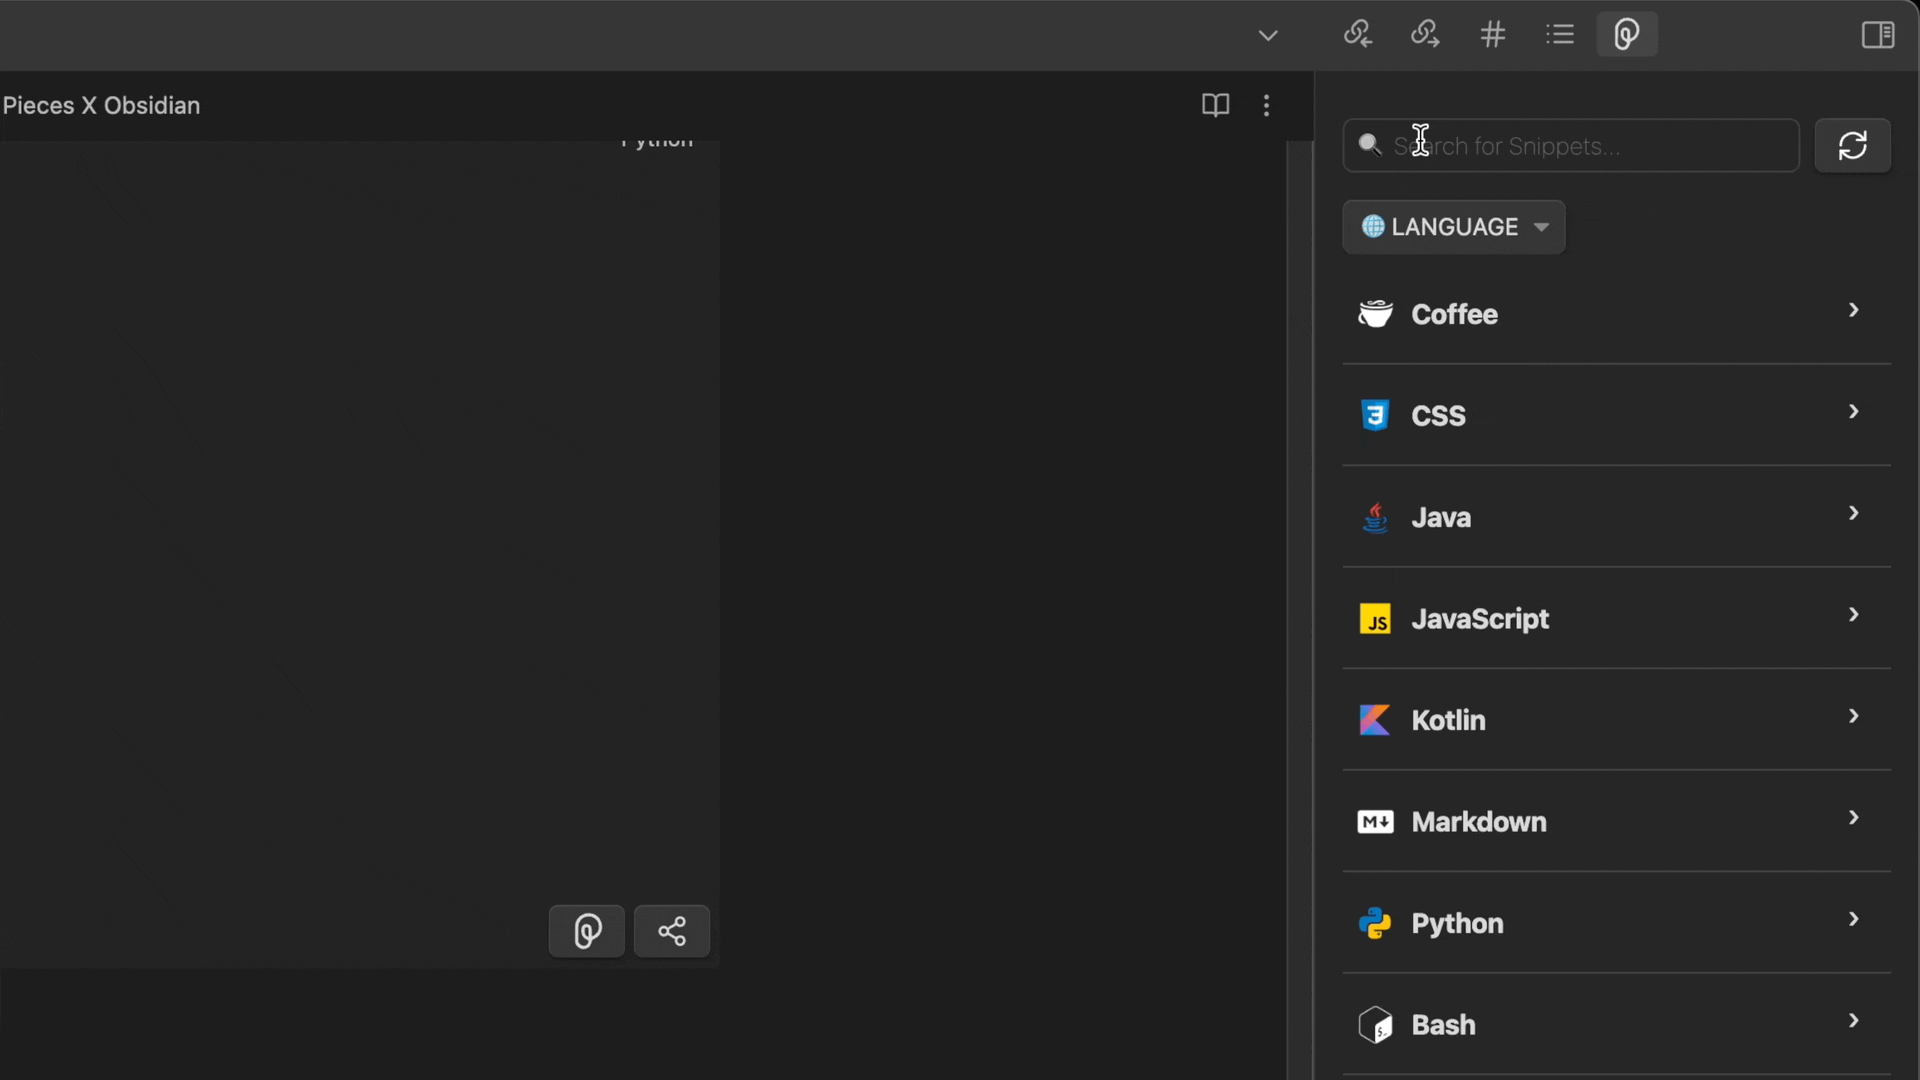
Task: Toggle the reading mode panel icon
Action: tap(1216, 104)
